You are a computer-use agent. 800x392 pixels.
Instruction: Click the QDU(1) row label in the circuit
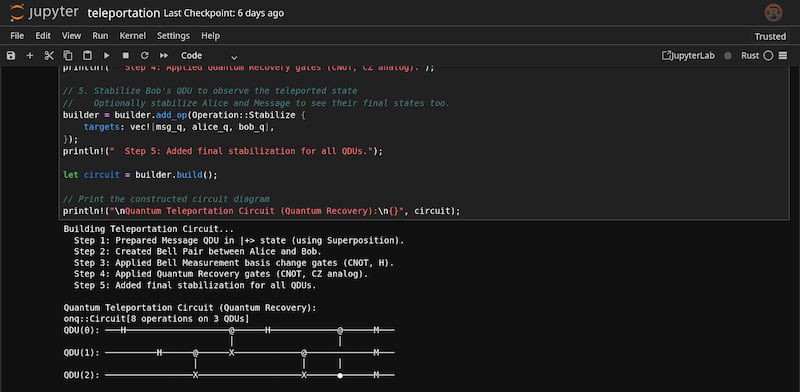tap(81, 353)
